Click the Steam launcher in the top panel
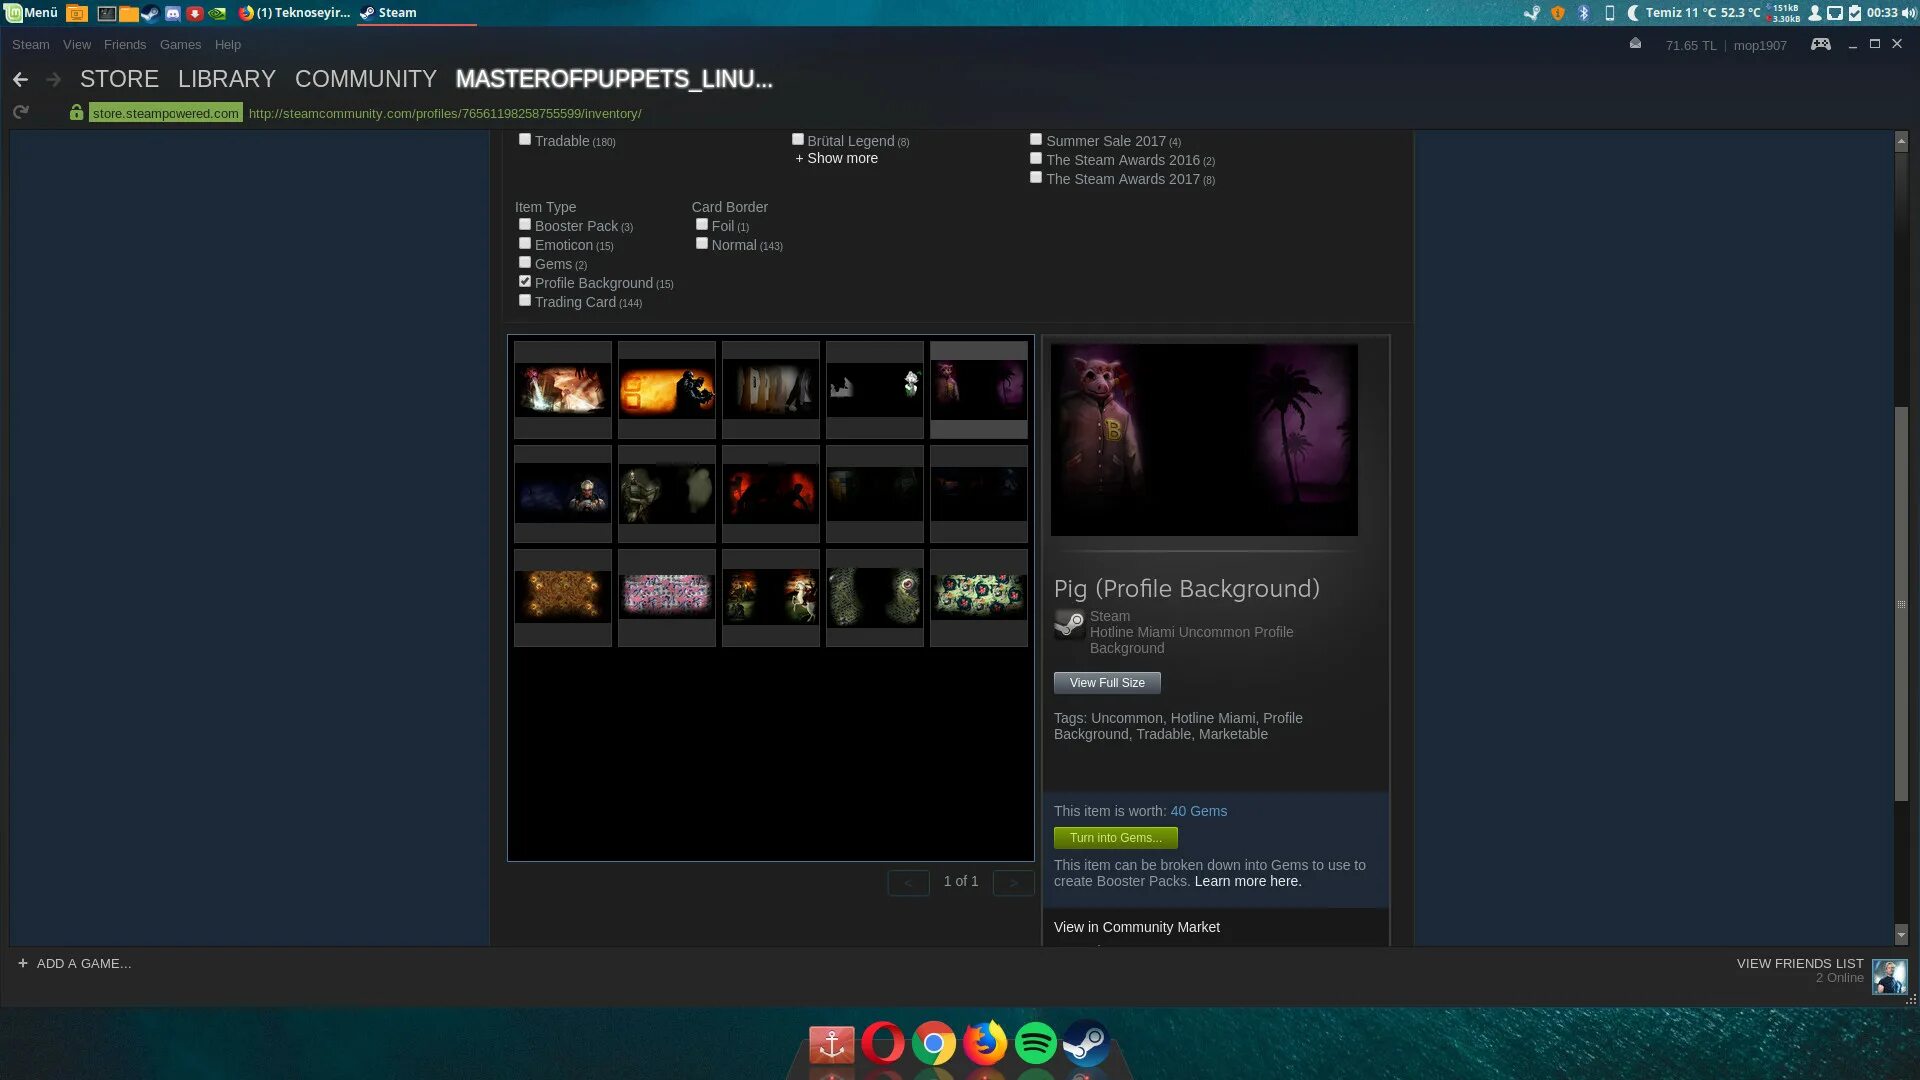This screenshot has width=1920, height=1080. coord(150,13)
